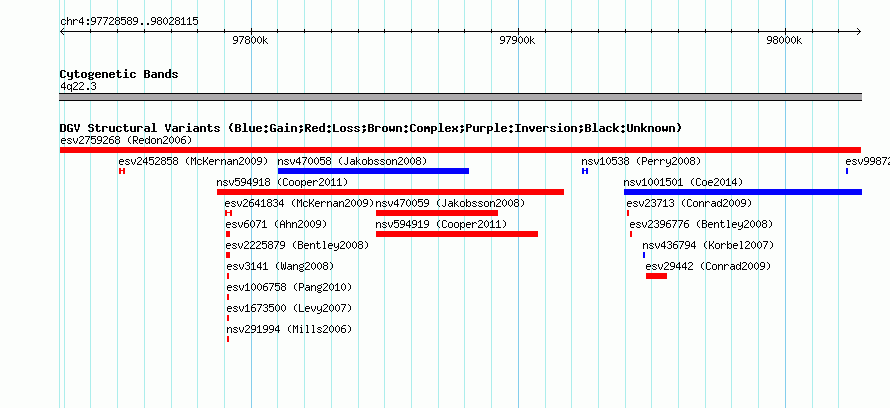The image size is (890, 408).
Task: Open the esv1673500 (Levy2007) label
Action: pyautogui.click(x=289, y=308)
